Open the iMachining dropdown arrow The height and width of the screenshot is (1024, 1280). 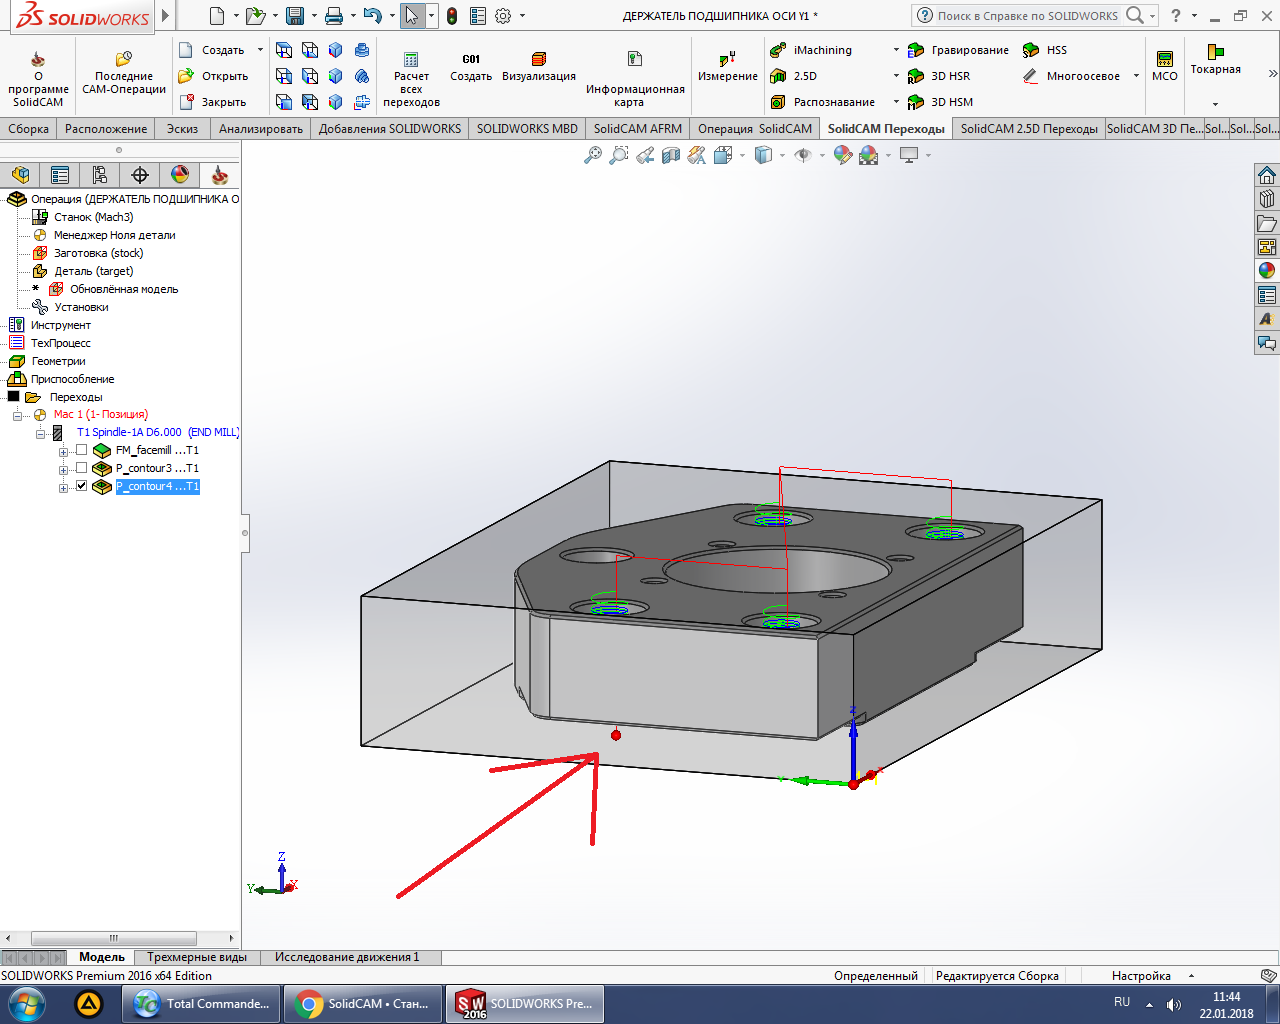point(896,50)
